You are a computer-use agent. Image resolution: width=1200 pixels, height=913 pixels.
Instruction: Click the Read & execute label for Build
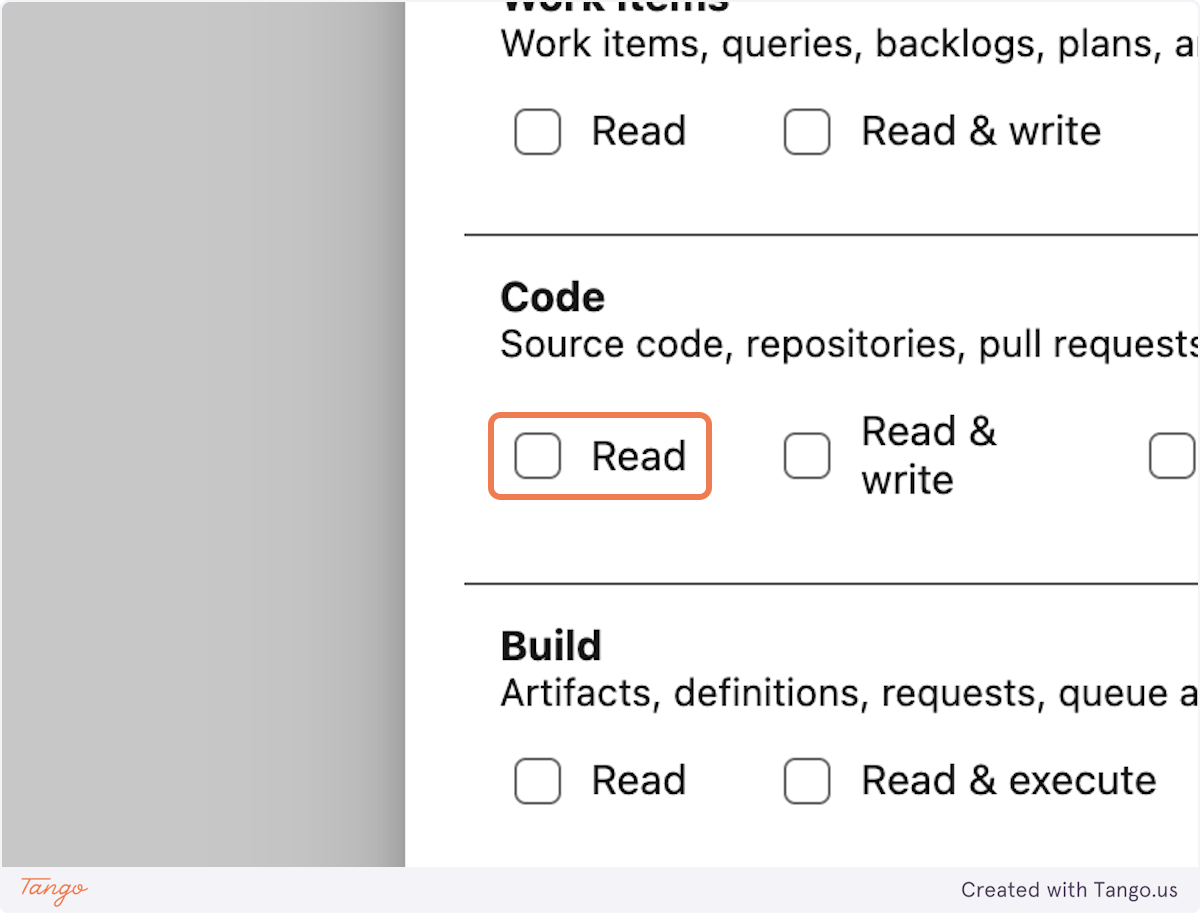[x=1005, y=781]
